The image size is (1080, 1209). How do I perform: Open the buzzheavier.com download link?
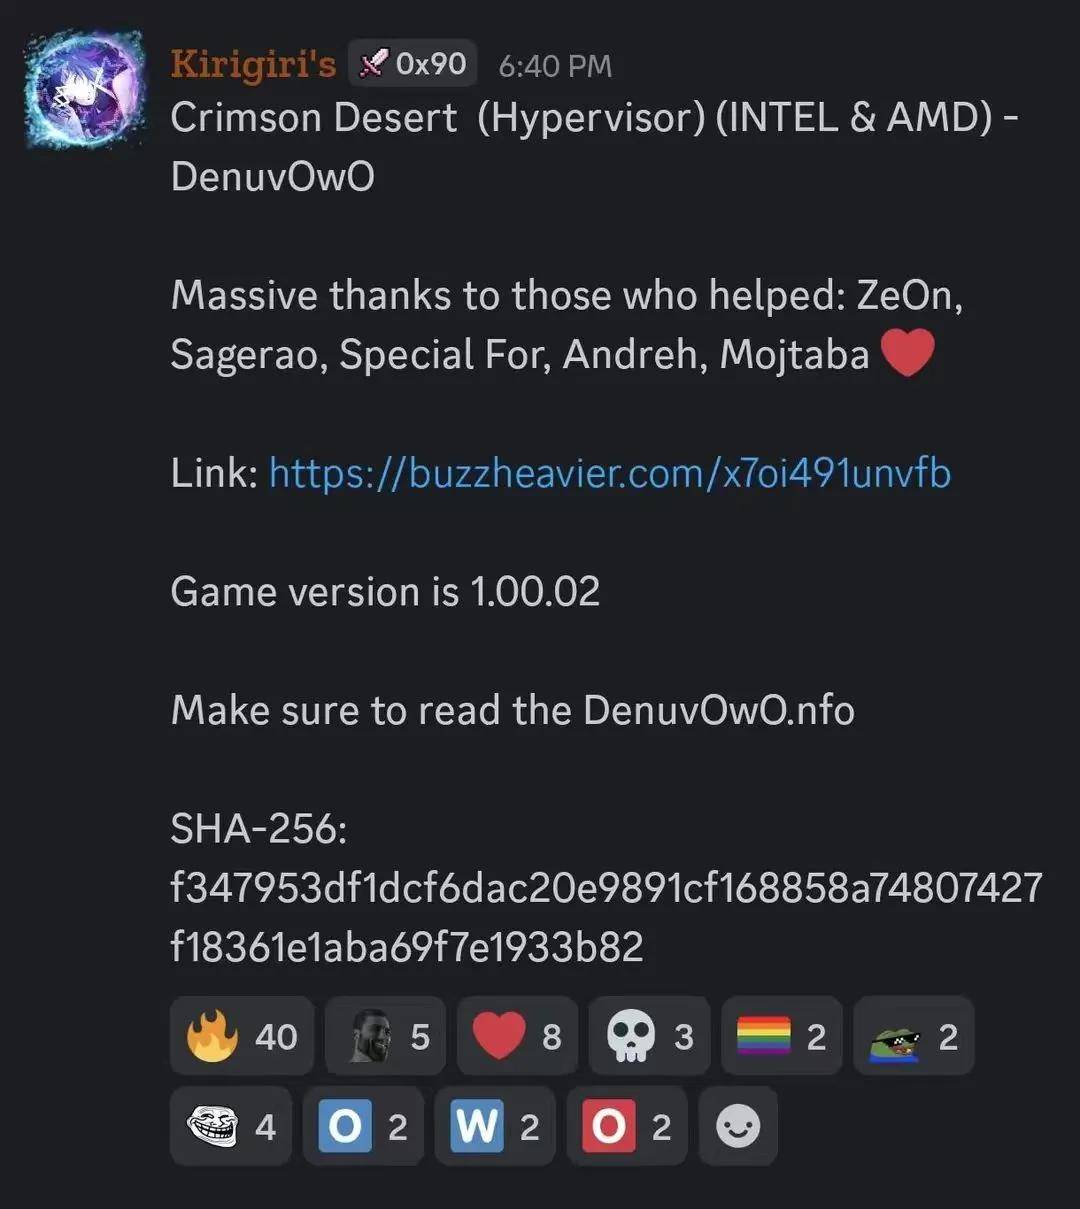coord(610,472)
